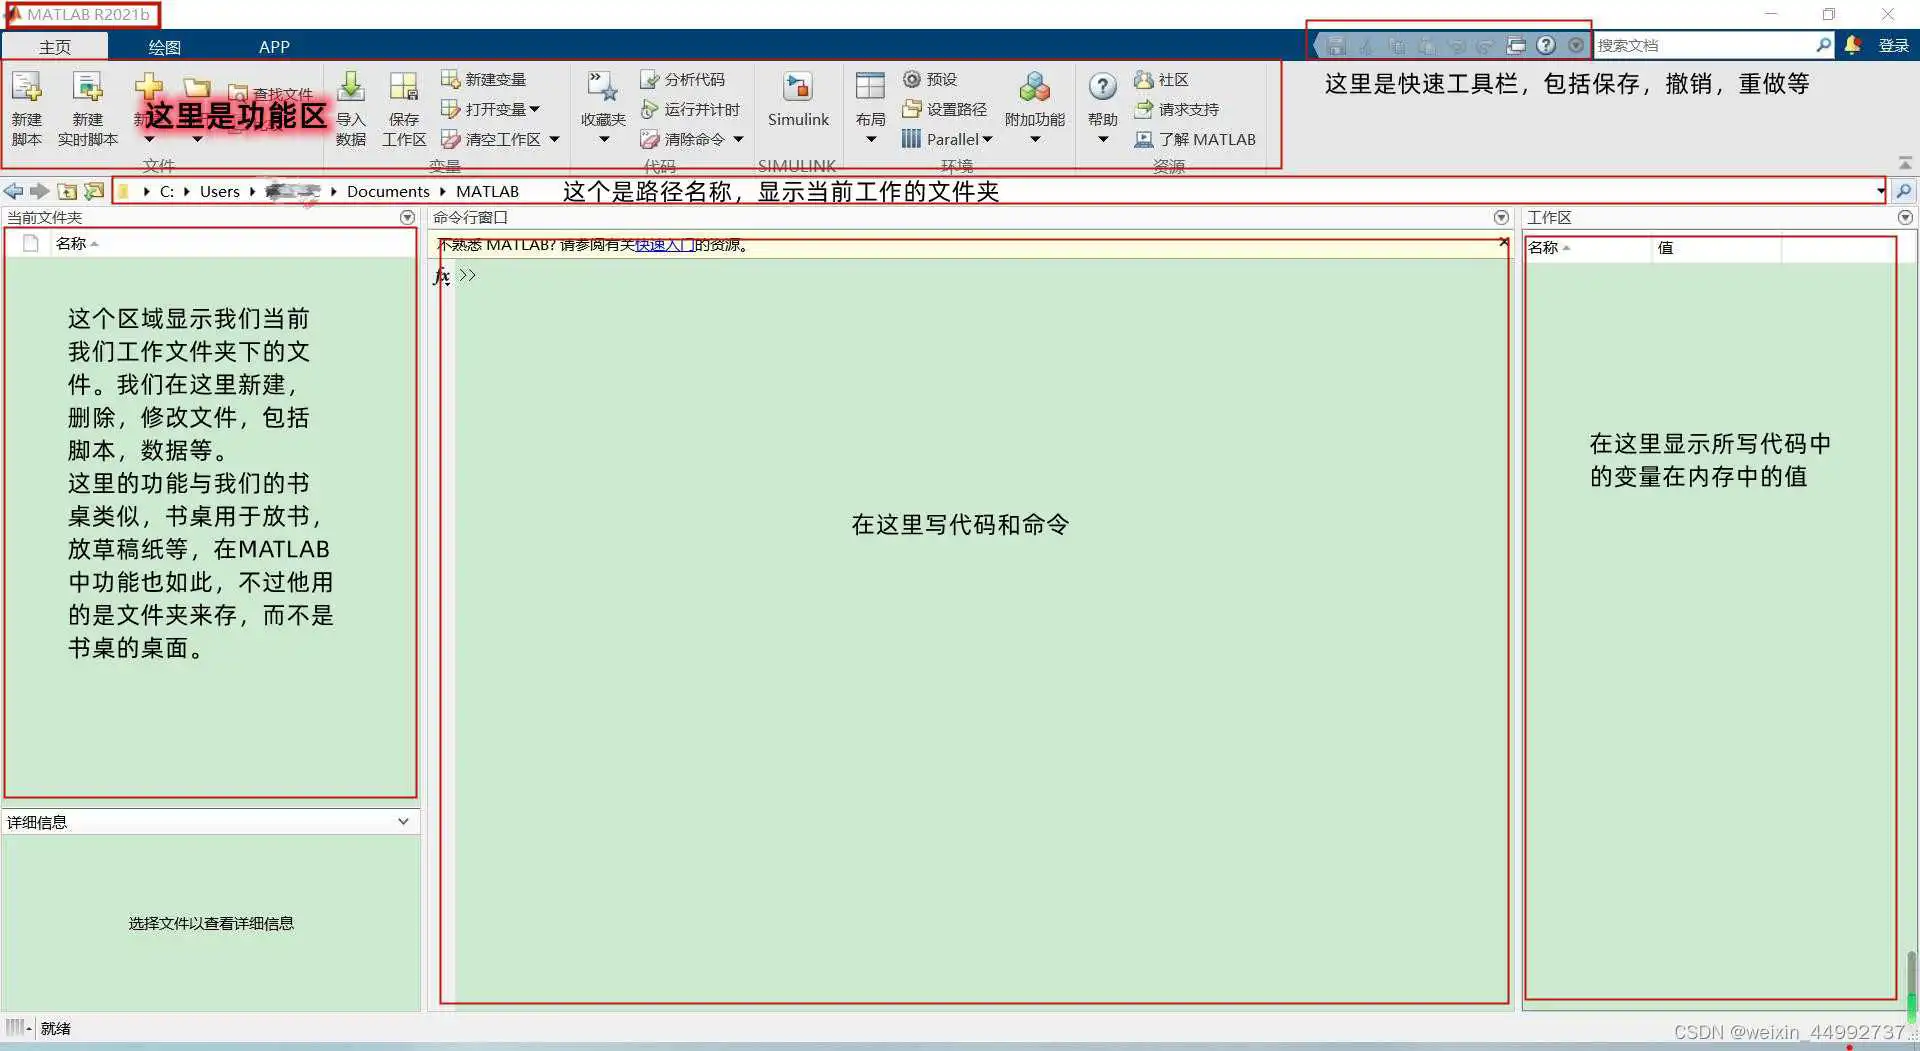1920x1051 pixels.
Task: Click the Browse for Folder icon
Action: coord(94,191)
